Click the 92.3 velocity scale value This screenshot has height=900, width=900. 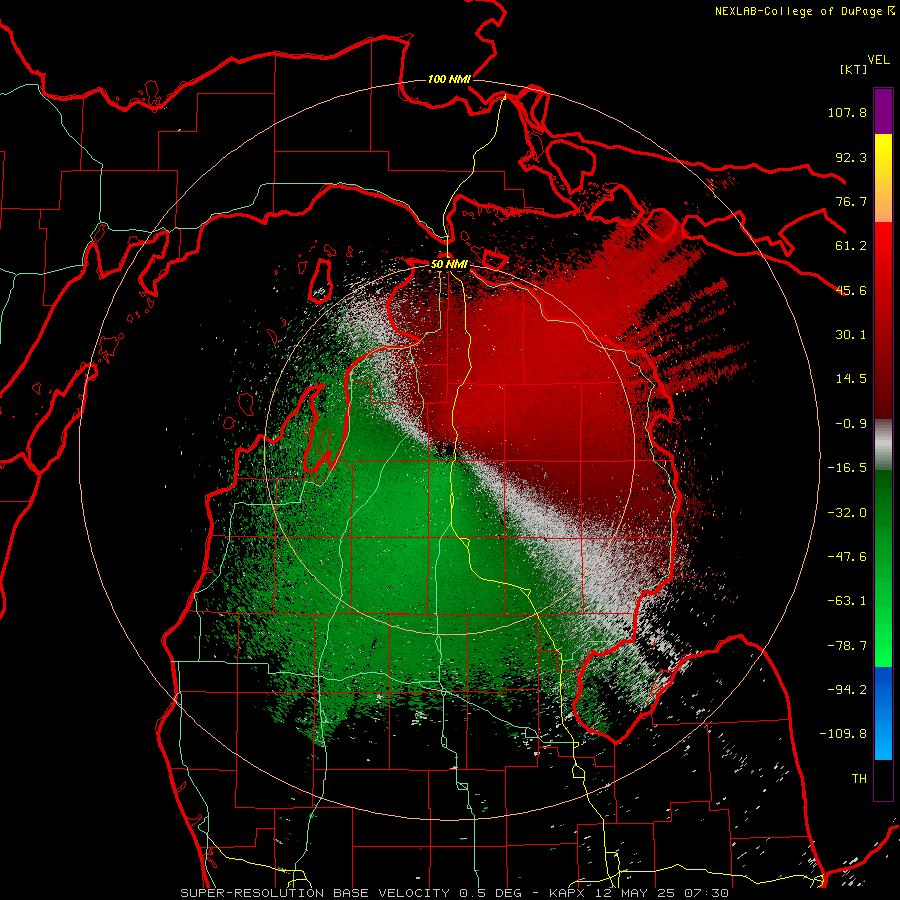[851, 157]
